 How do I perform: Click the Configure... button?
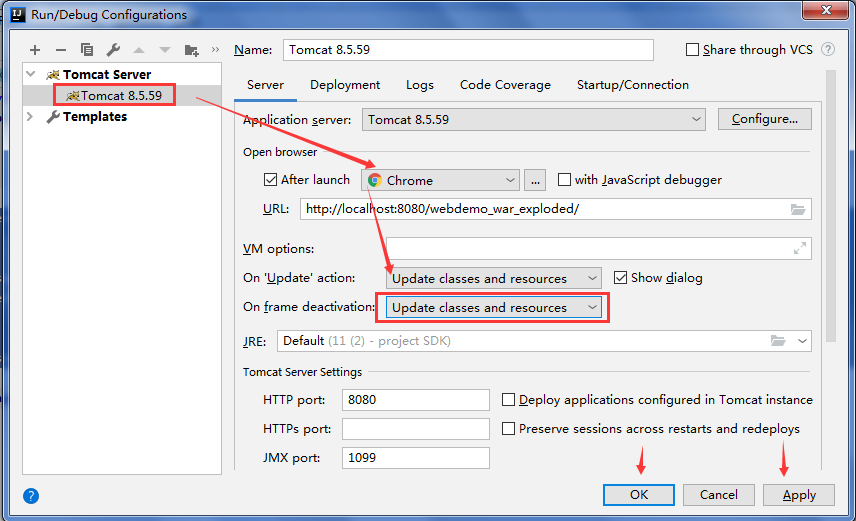[x=765, y=119]
